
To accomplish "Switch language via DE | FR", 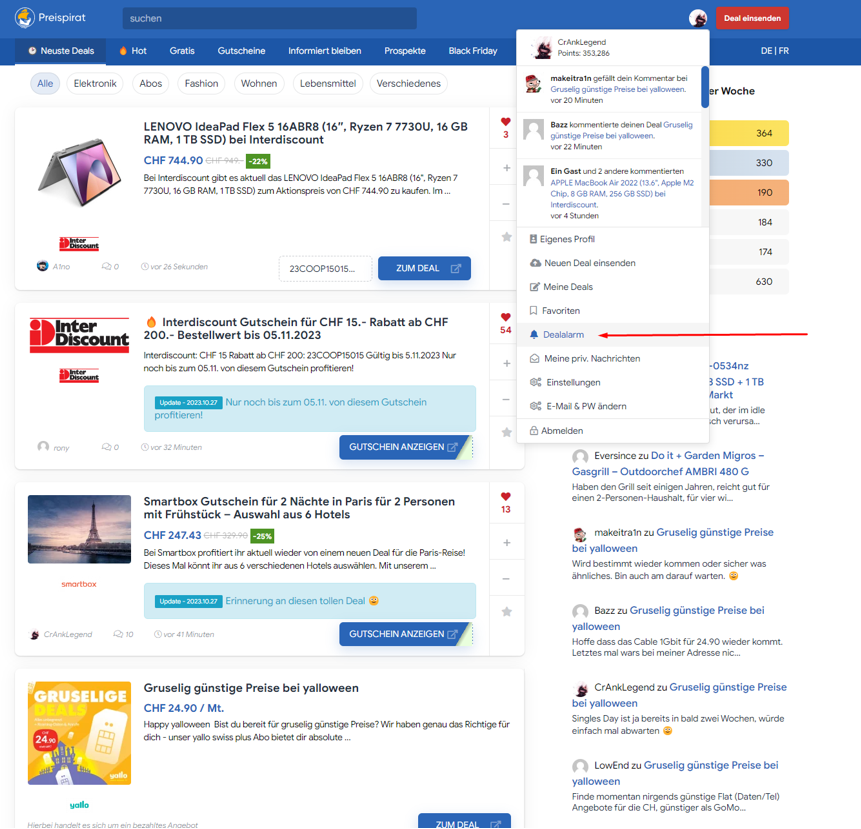I will (x=774, y=51).
